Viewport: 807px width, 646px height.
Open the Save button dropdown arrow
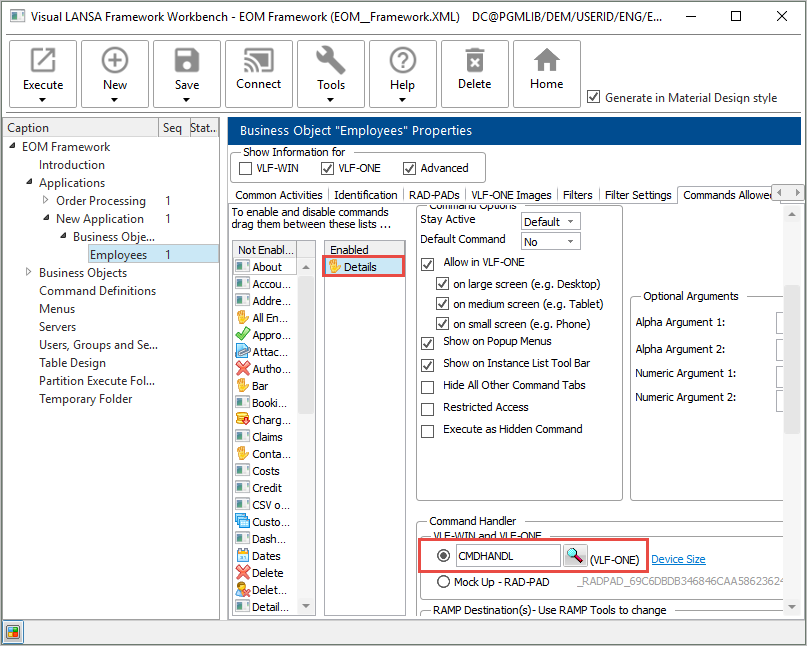[x=186, y=100]
